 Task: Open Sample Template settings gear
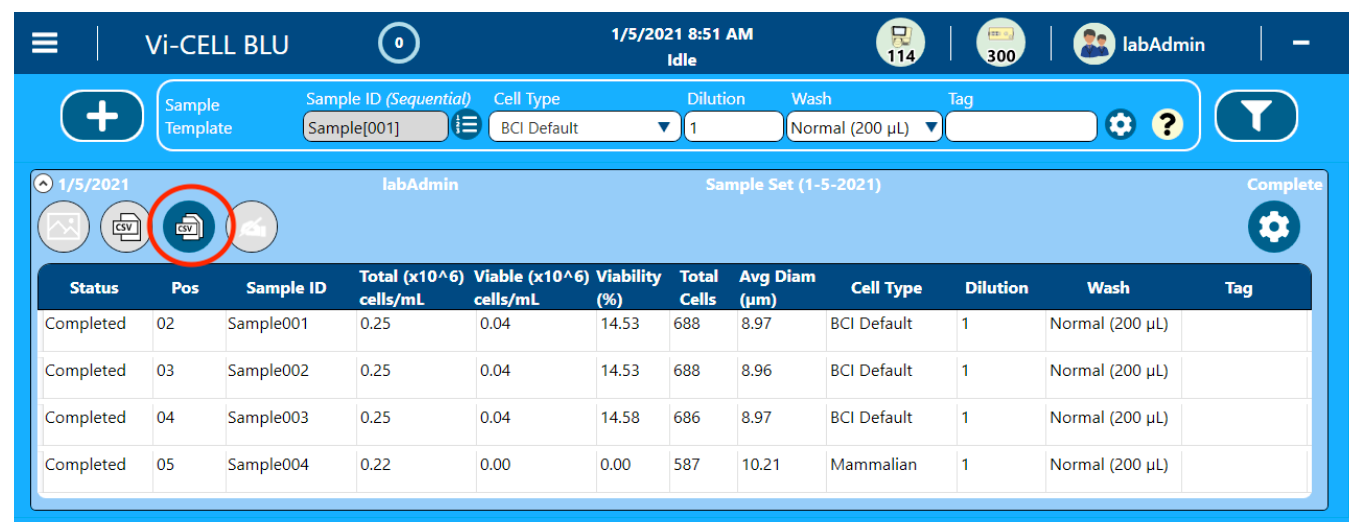pyautogui.click(x=1121, y=125)
